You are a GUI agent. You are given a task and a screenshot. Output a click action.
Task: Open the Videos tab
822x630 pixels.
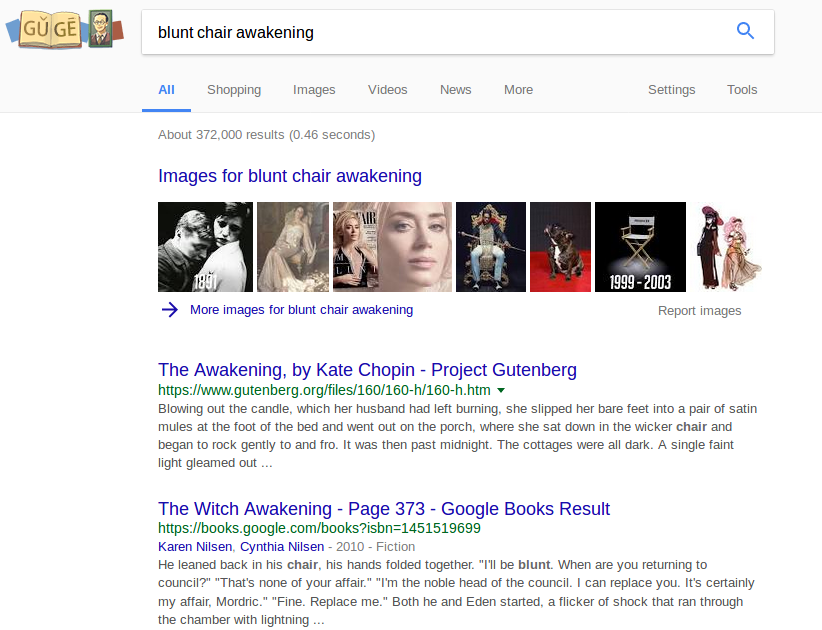coord(387,90)
